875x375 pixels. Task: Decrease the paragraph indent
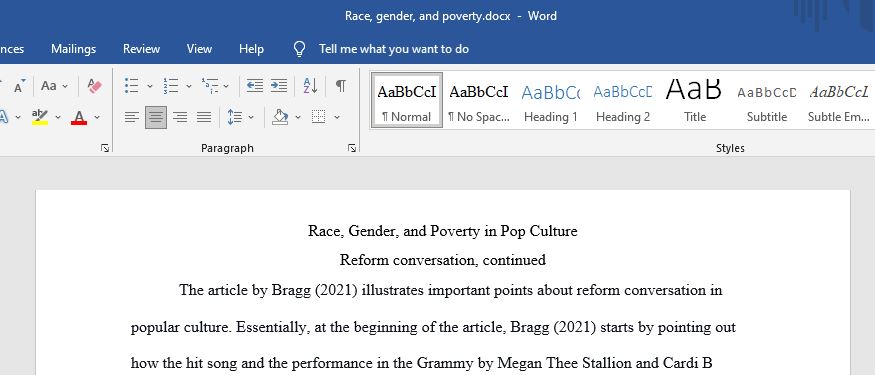pos(255,86)
